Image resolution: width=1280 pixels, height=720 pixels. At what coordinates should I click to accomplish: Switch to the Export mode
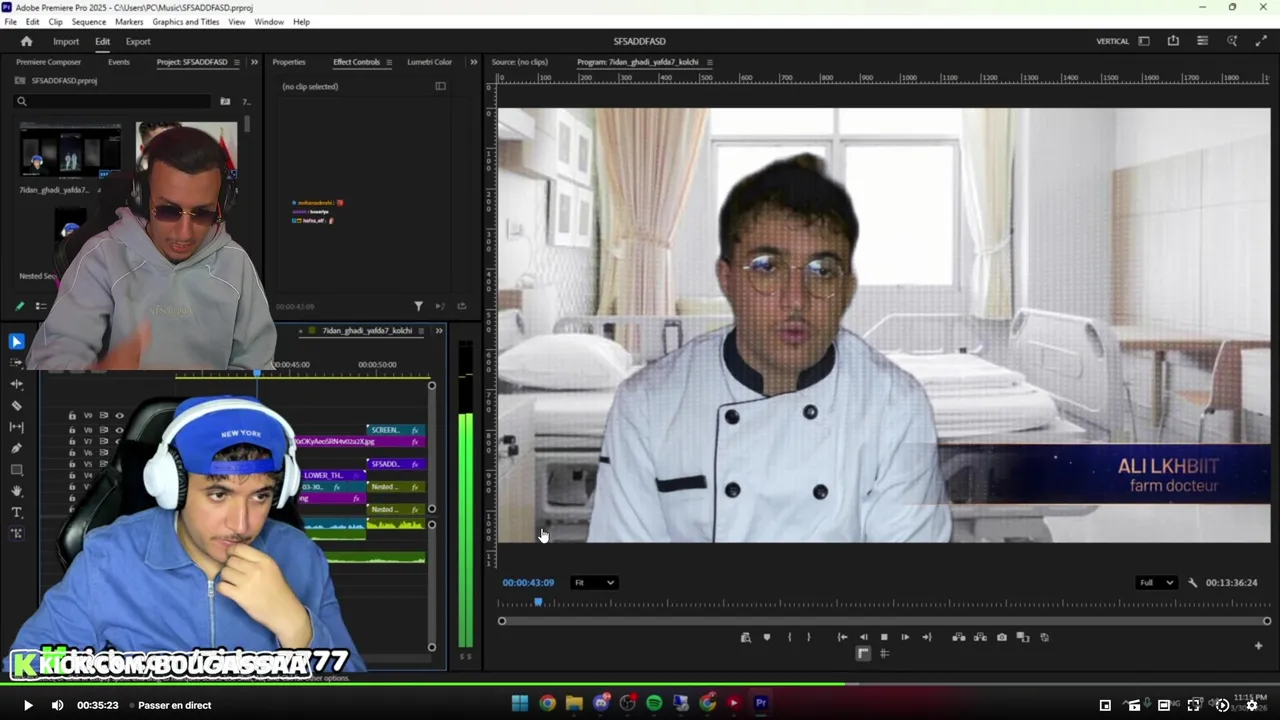pos(138,41)
